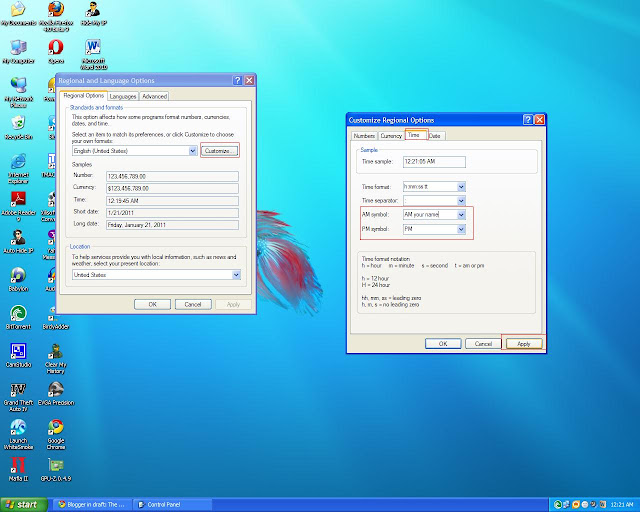Click Apply in Customize Regional Options
640x512 pixels.
[x=524, y=343]
